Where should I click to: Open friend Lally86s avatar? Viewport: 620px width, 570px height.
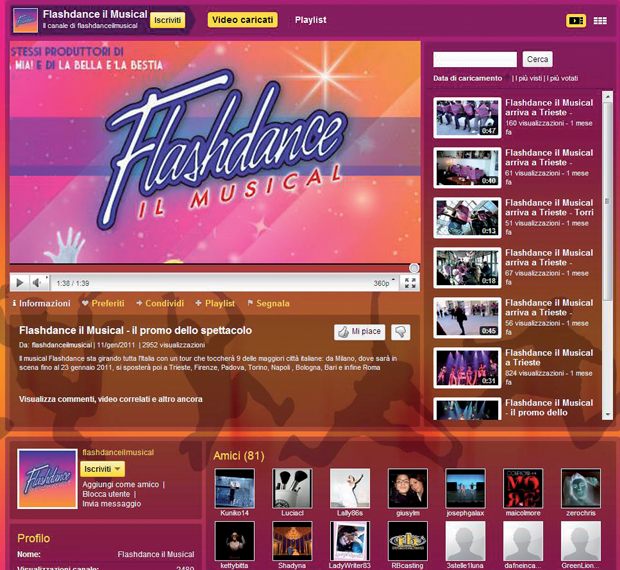tap(350, 489)
